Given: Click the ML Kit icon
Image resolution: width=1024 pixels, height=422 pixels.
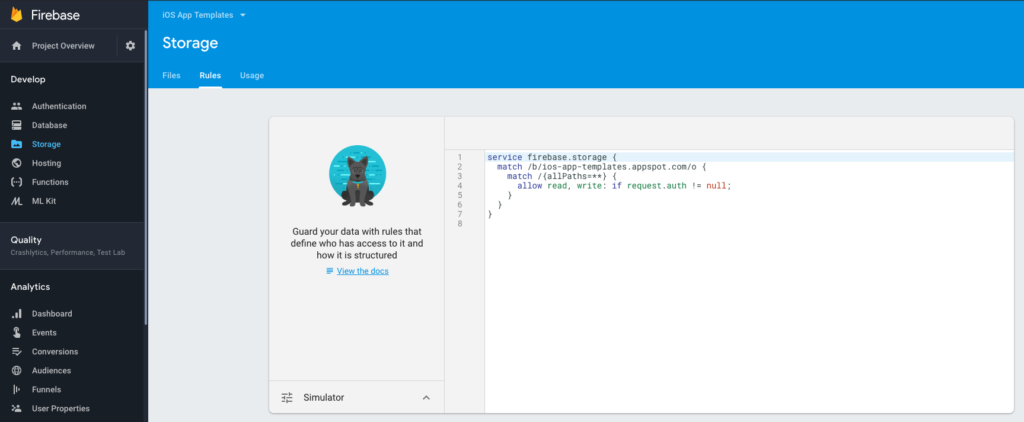Looking at the screenshot, I should coord(16,201).
